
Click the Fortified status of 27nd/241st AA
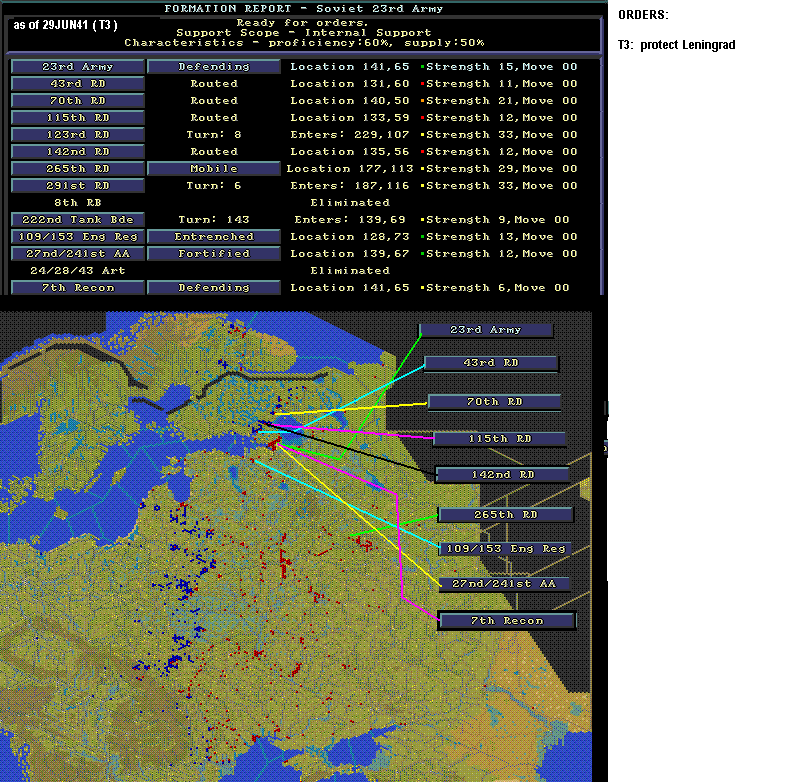(214, 254)
